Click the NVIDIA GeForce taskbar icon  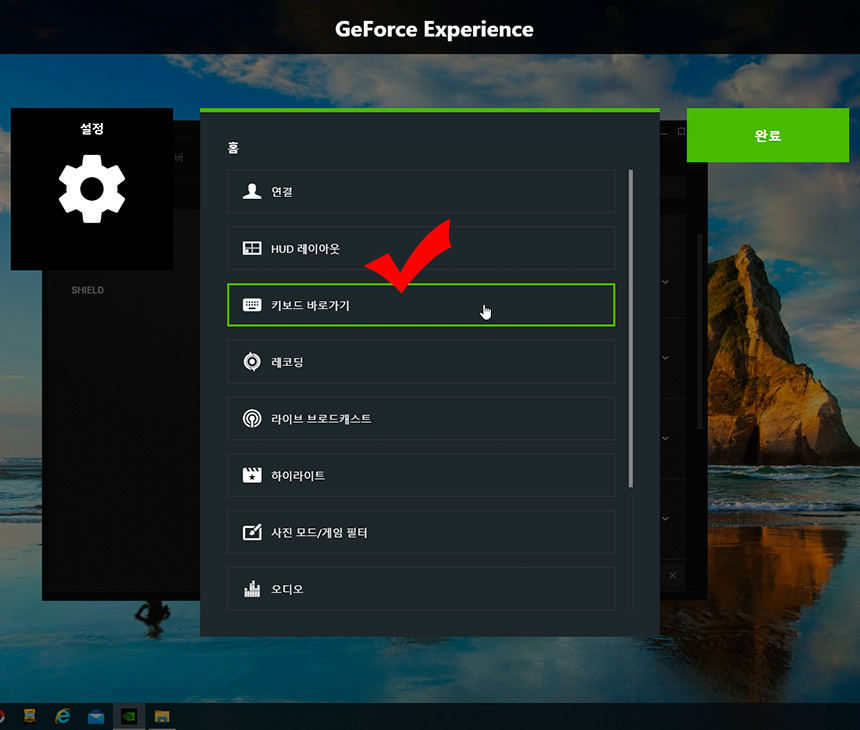129,716
